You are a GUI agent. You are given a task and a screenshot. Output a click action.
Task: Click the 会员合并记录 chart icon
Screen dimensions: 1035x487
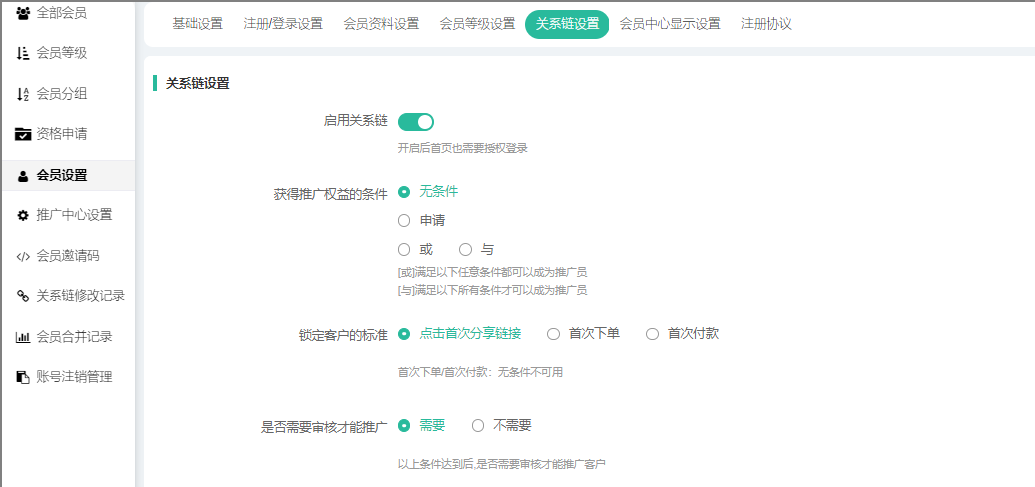click(x=23, y=337)
